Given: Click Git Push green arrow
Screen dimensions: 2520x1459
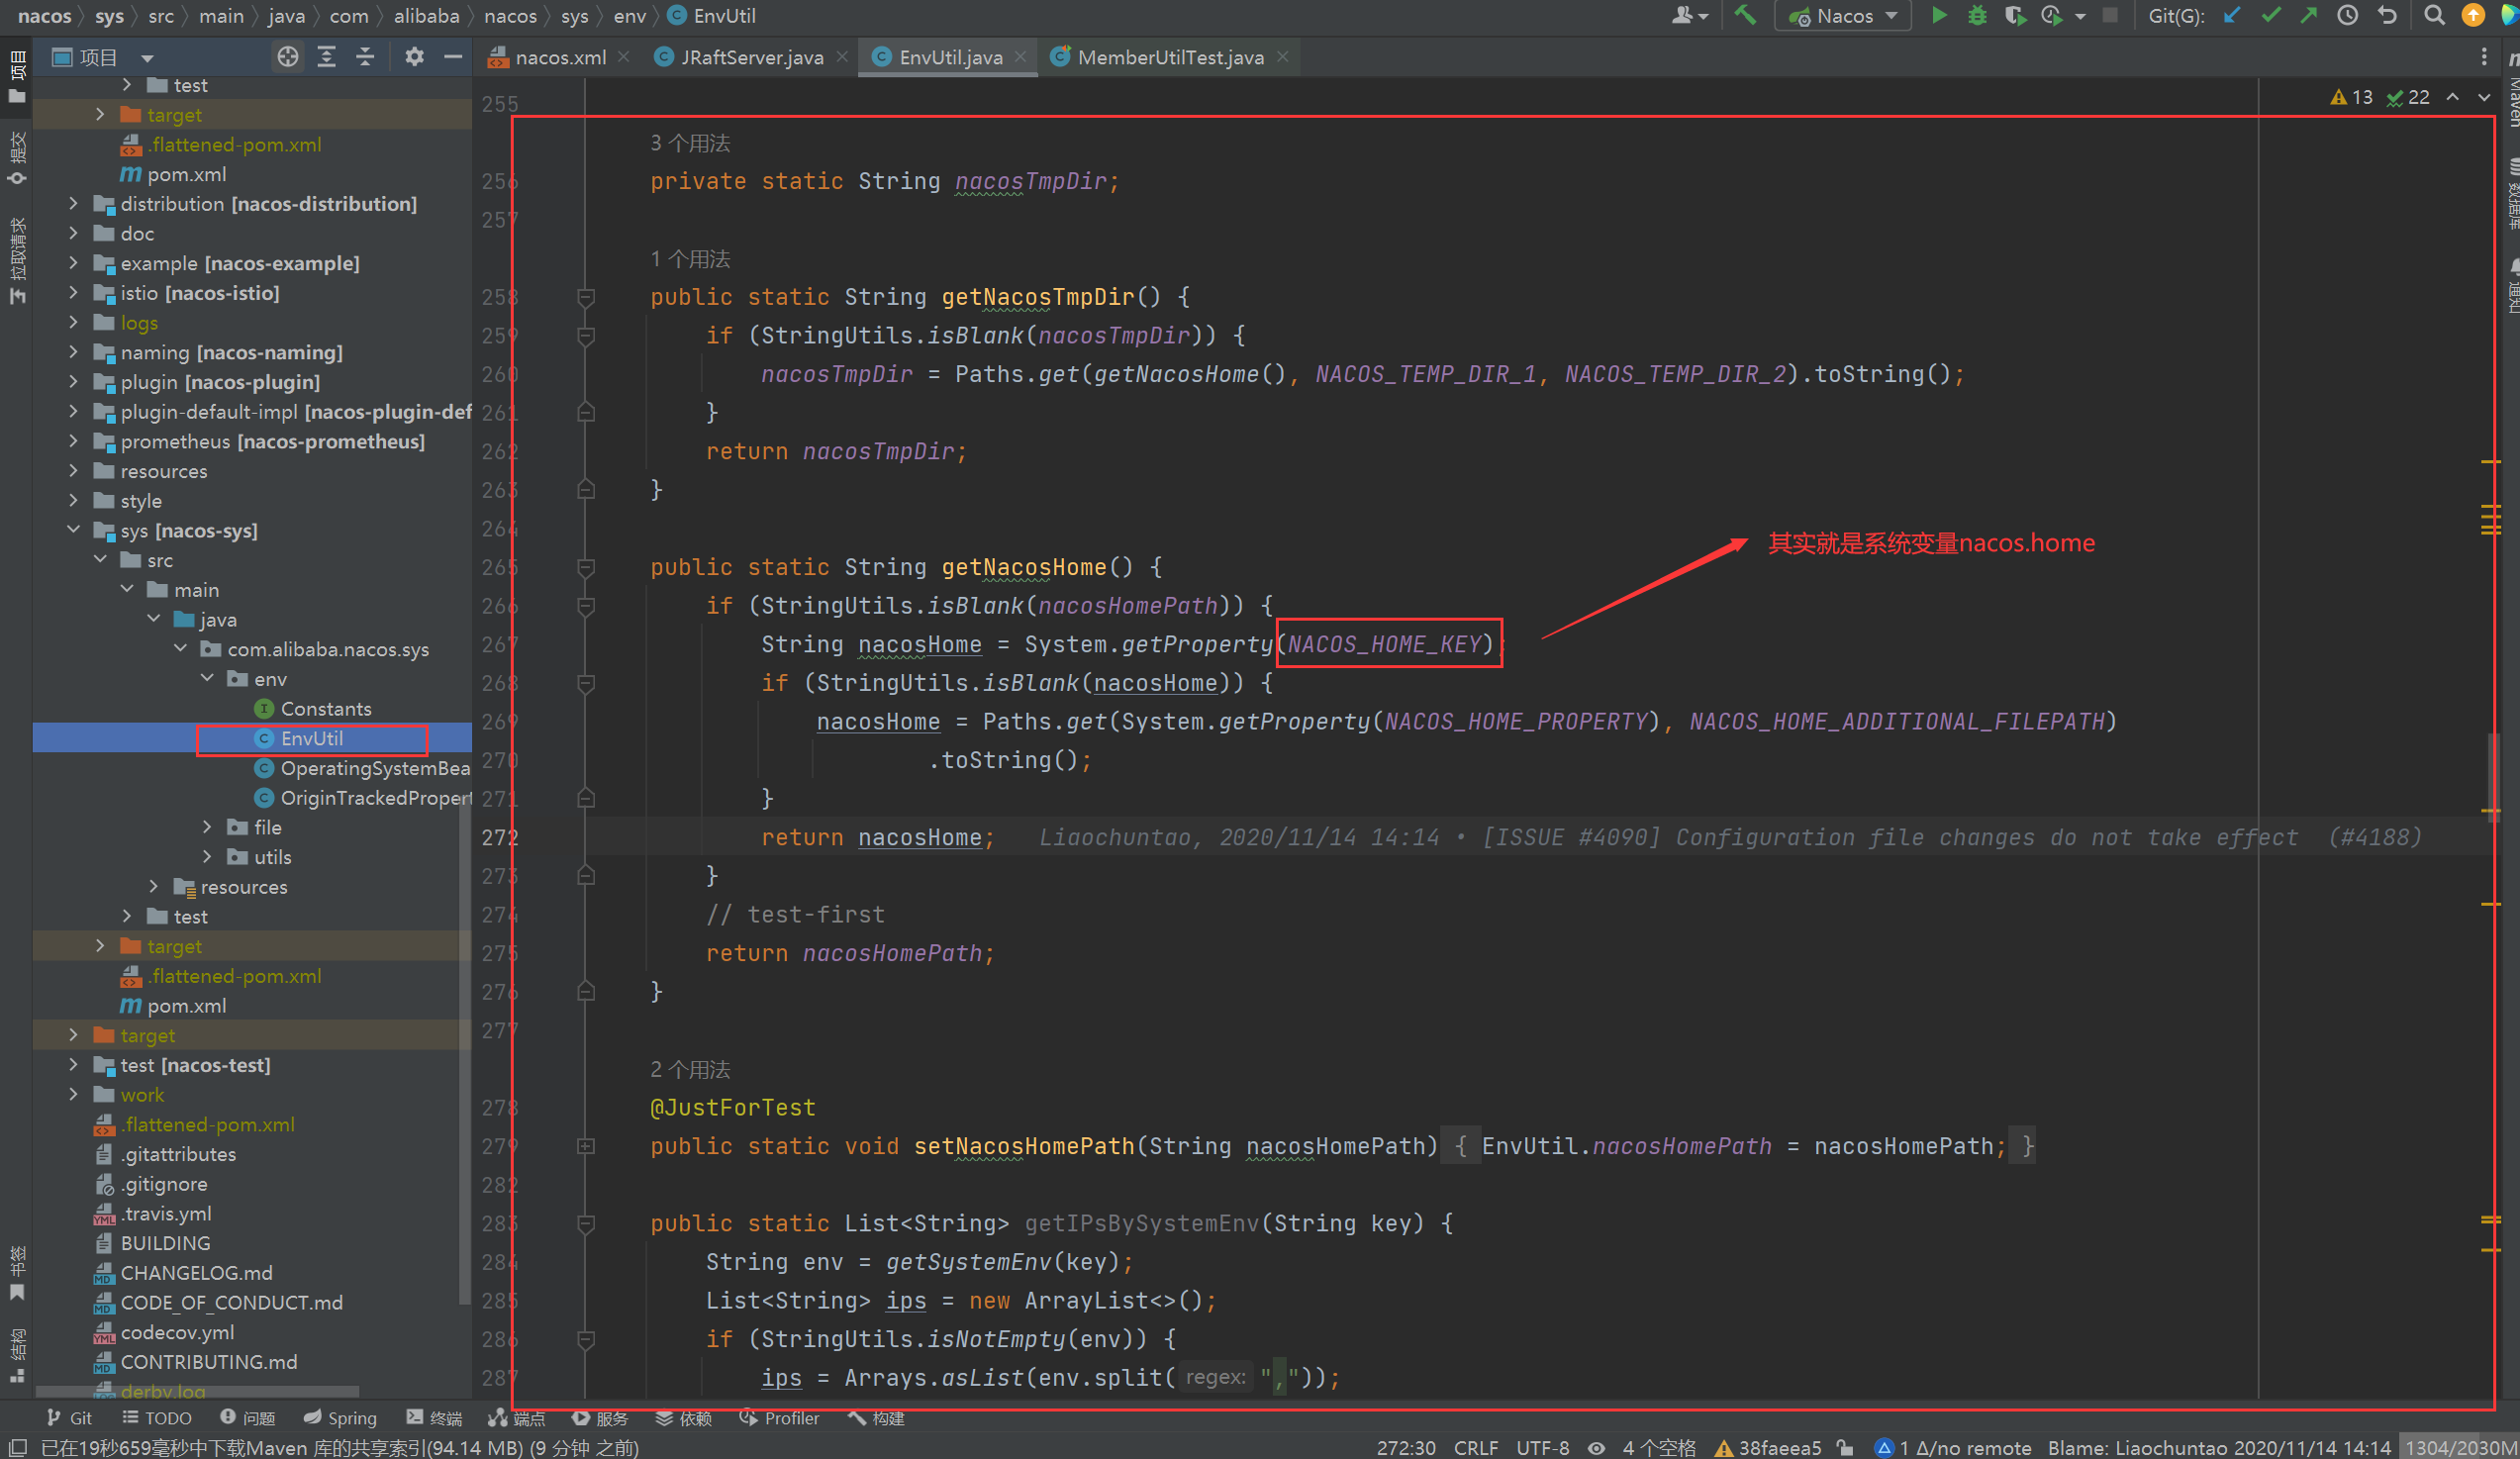Looking at the screenshot, I should tap(2309, 15).
